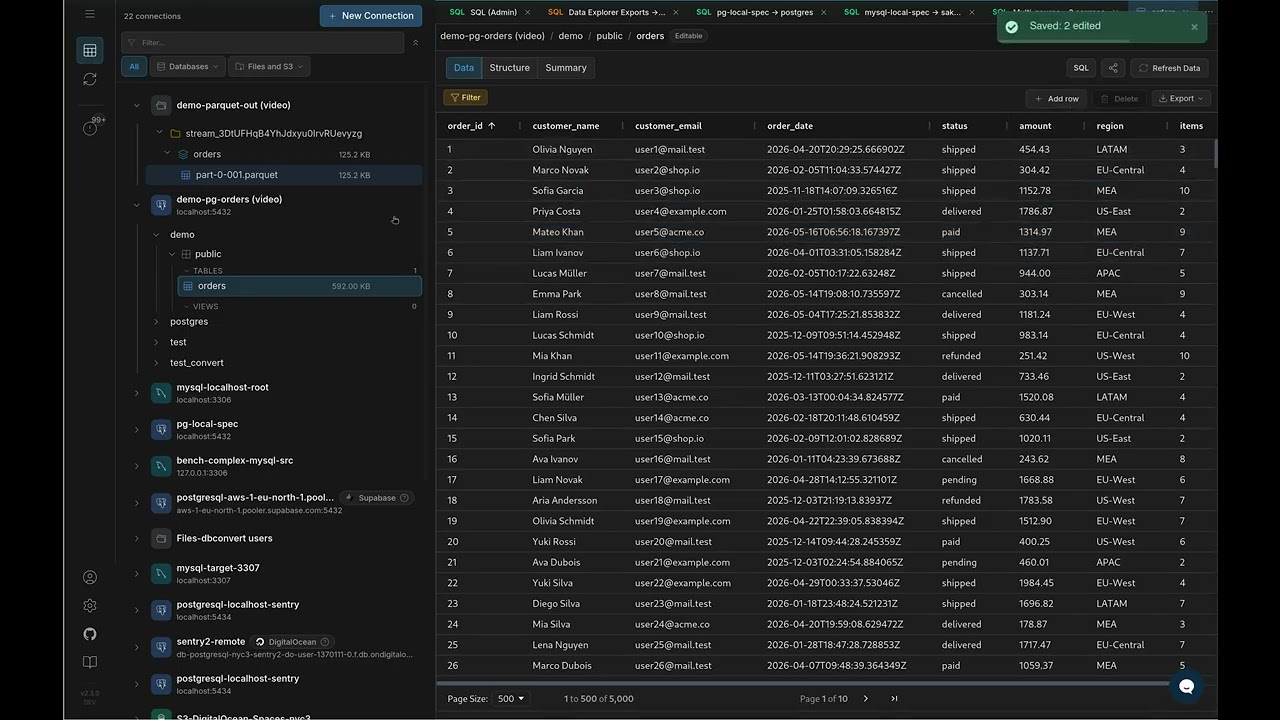This screenshot has width=1280, height=720.
Task: Open the documentation book icon
Action: pyautogui.click(x=90, y=662)
